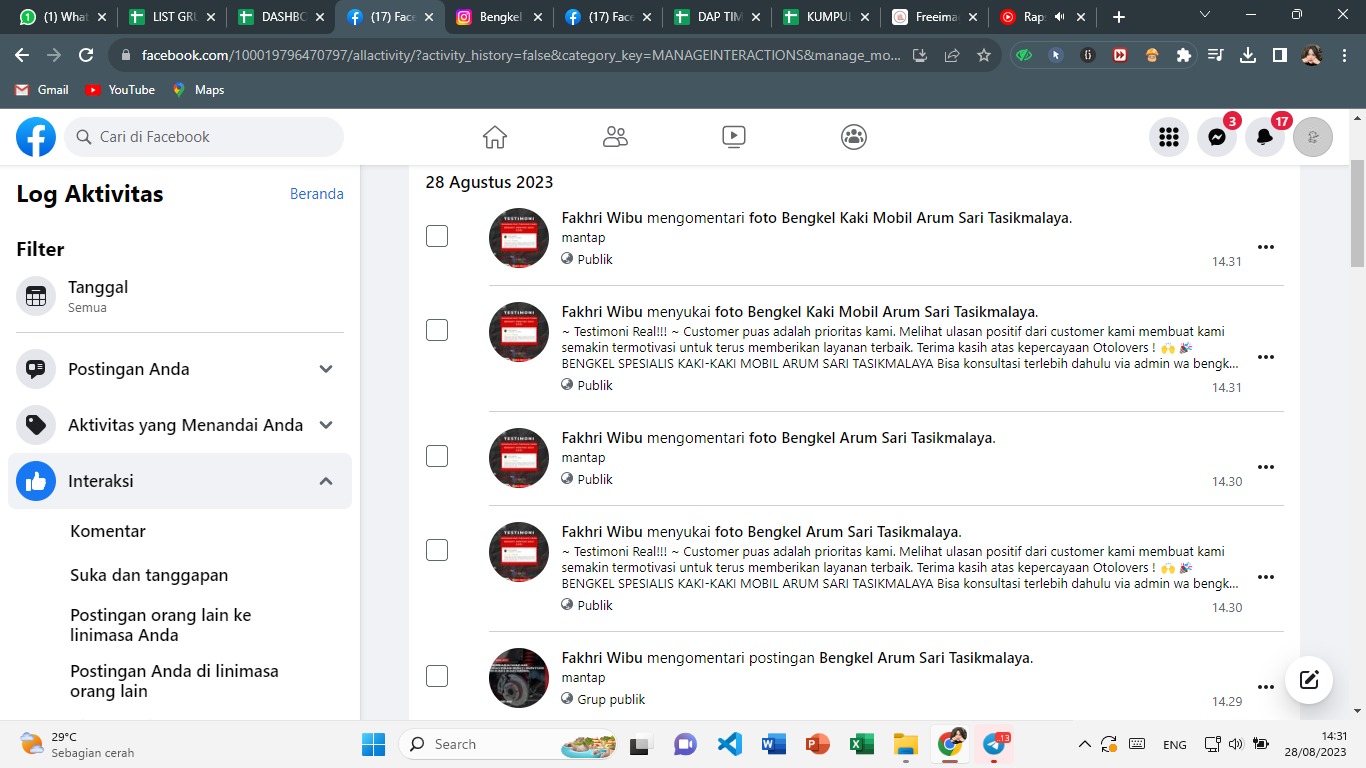Switch to the Freeimages tab
This screenshot has height=768, width=1366.
933,17
